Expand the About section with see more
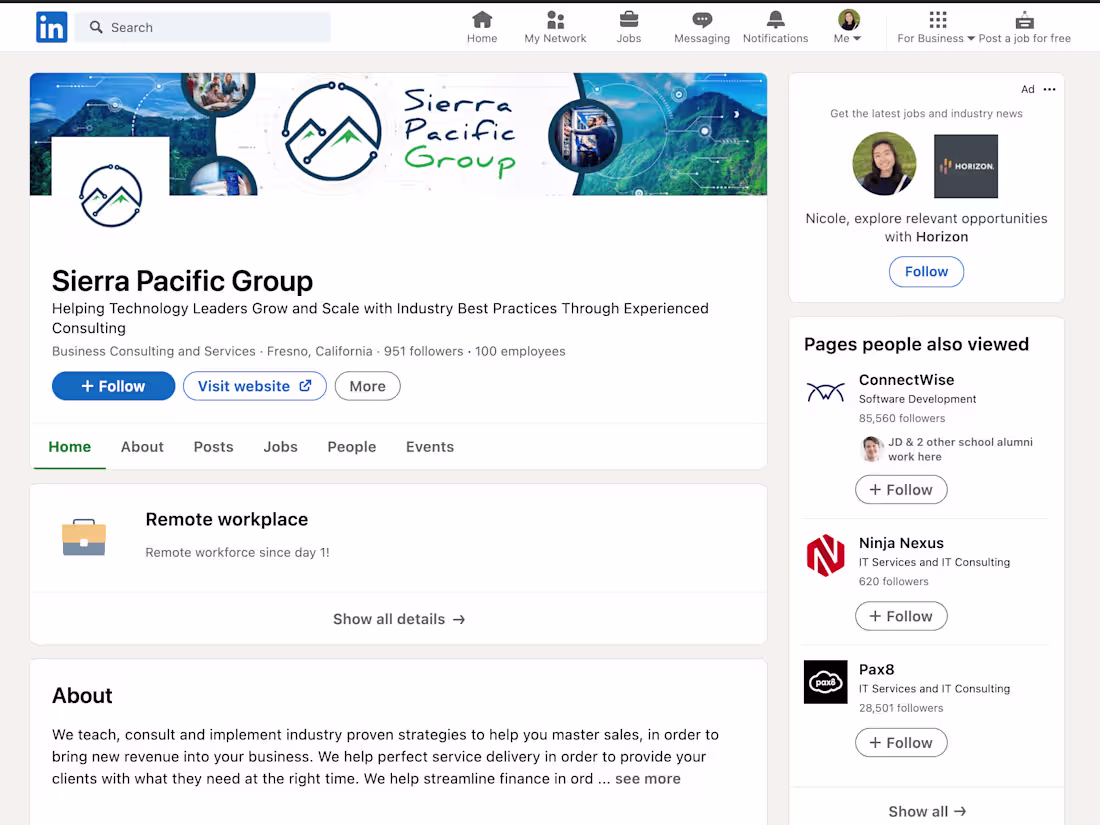This screenshot has height=825, width=1100. (x=647, y=778)
